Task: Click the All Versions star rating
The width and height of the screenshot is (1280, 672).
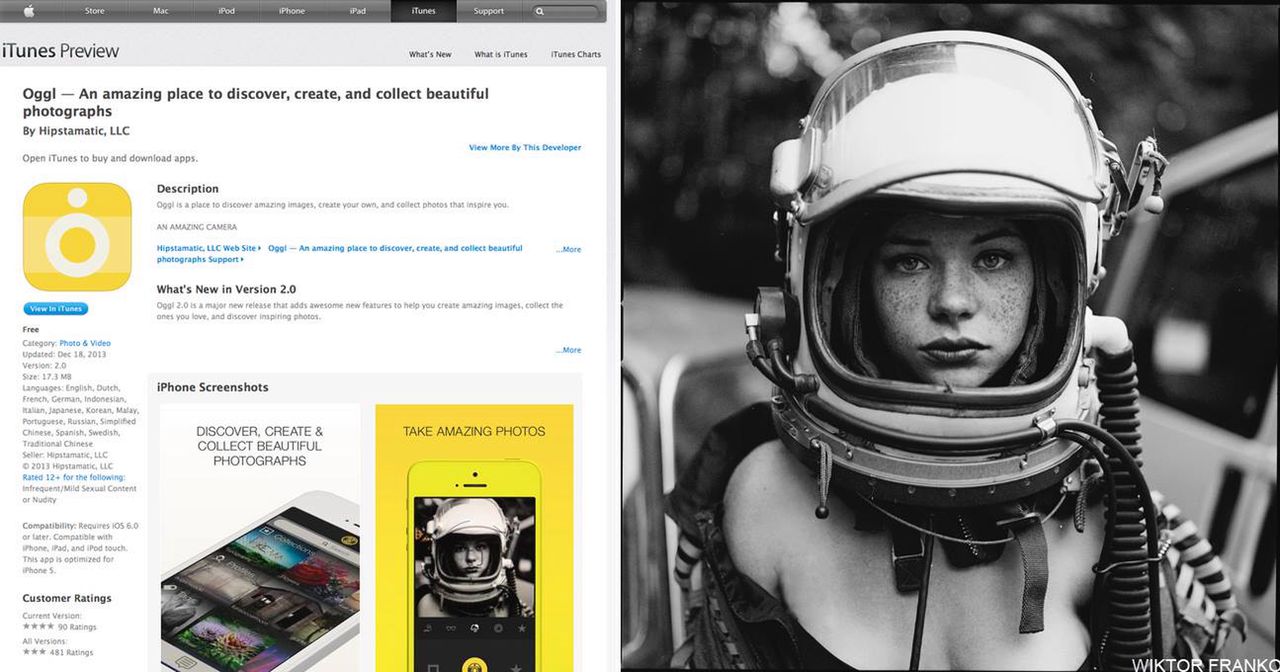Action: pyautogui.click(x=34, y=652)
